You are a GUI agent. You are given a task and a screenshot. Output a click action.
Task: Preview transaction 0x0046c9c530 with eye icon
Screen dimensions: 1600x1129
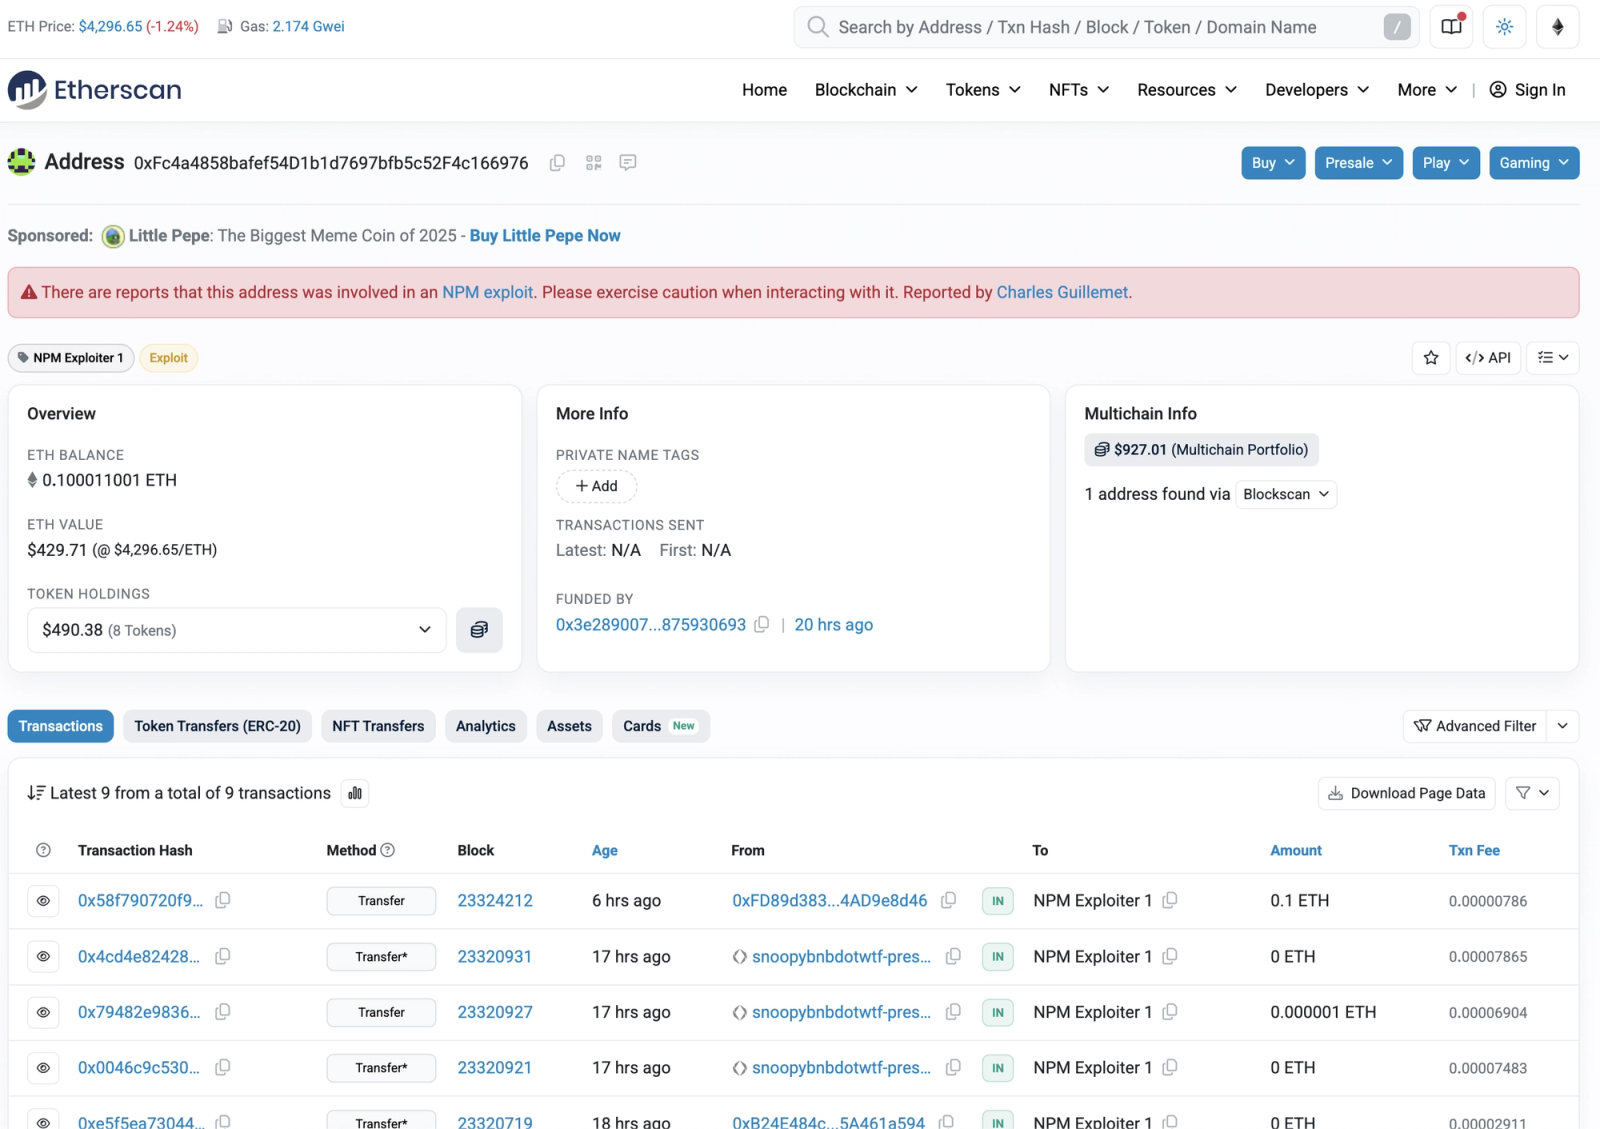[x=43, y=1068]
